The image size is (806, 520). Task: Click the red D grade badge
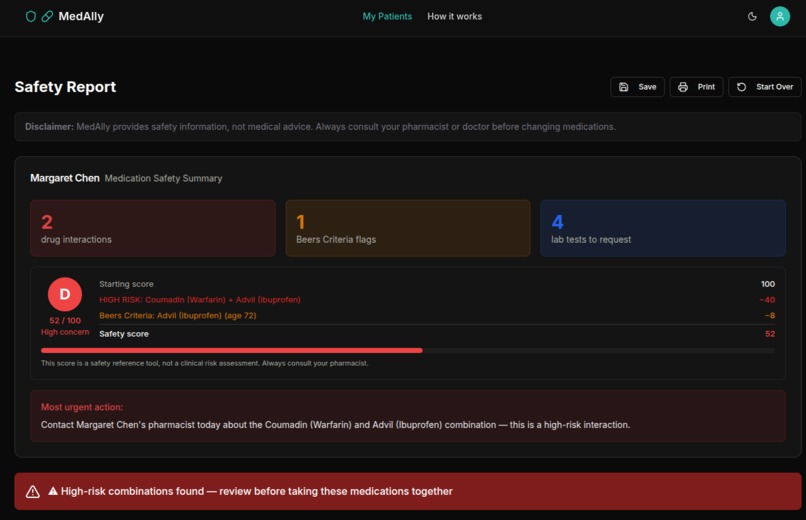pos(65,294)
